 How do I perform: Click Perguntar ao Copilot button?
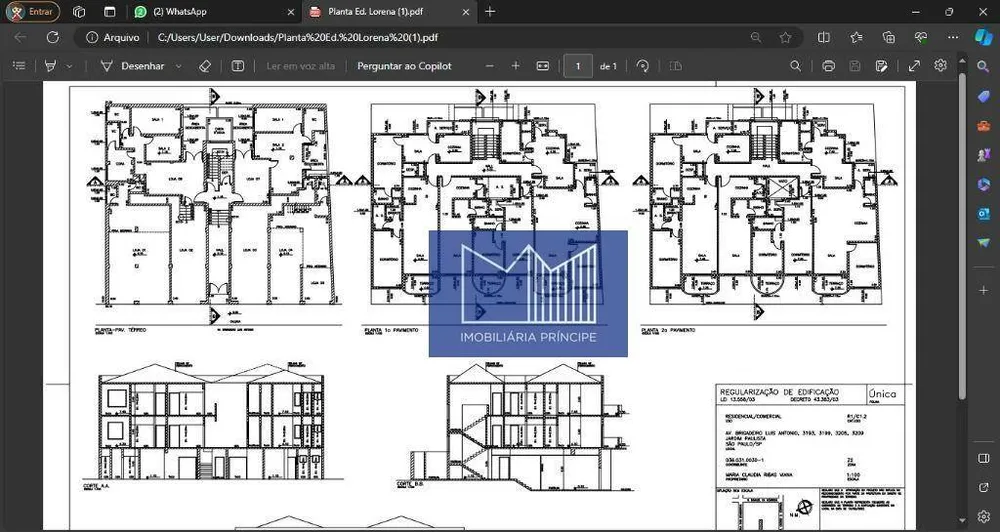(404, 66)
